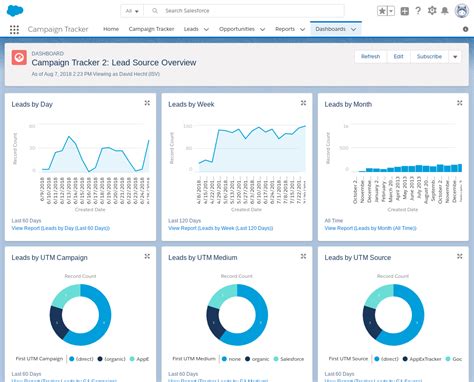Screen dimensions: 474x382
Task: Select the Dashboards tab
Action: tap(330, 29)
